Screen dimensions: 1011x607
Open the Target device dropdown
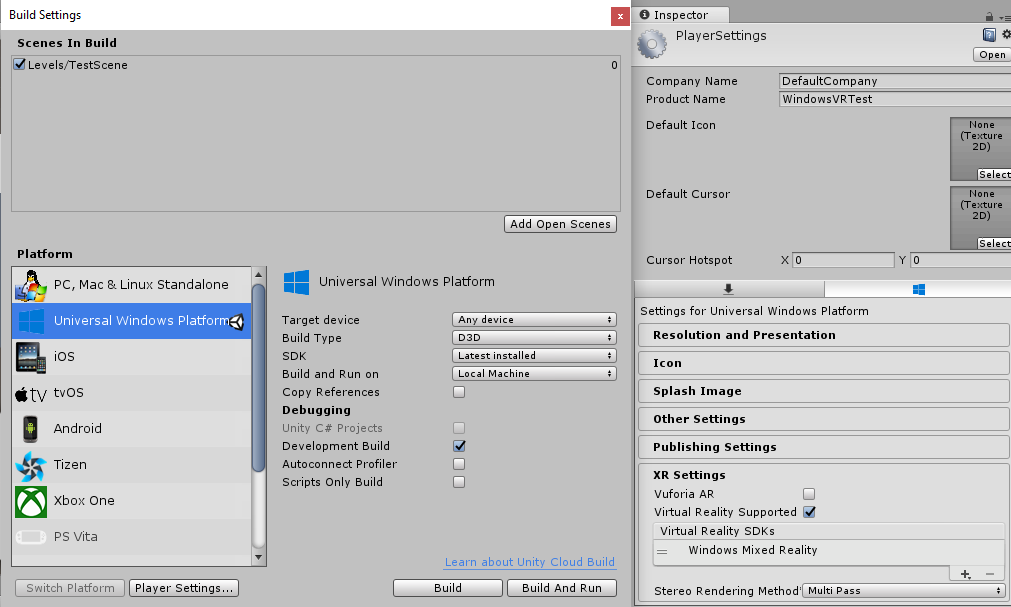point(535,319)
